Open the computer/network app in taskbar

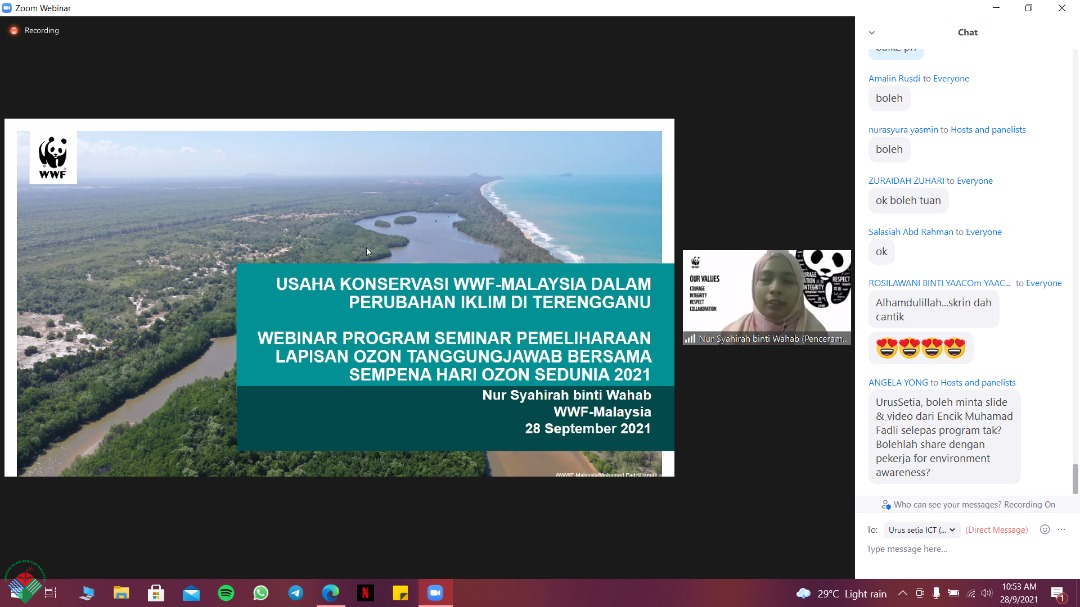(87, 593)
